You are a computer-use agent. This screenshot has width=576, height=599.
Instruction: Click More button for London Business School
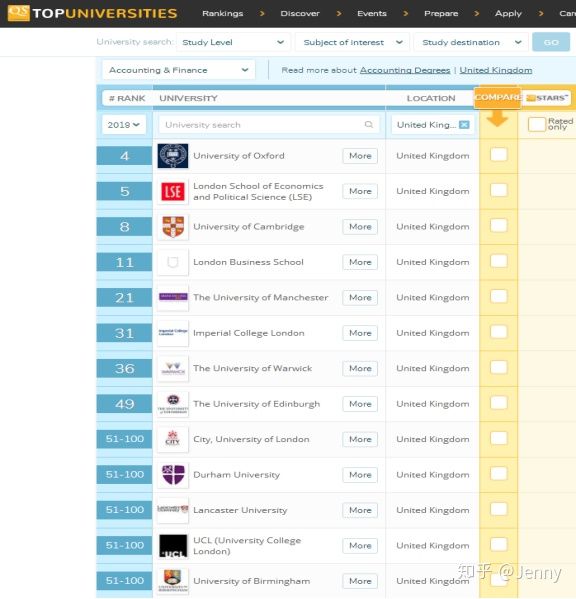[360, 262]
